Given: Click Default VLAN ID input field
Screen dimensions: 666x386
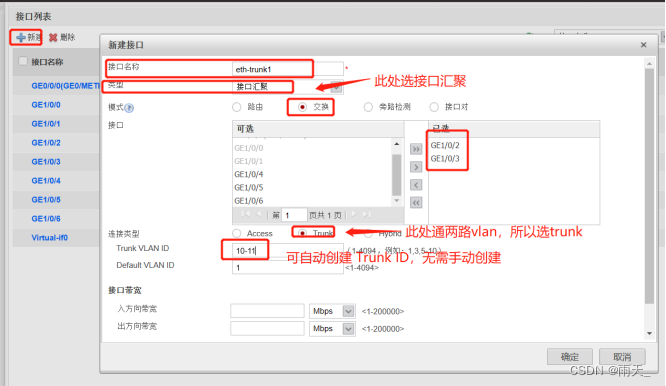Looking at the screenshot, I should click(288, 268).
